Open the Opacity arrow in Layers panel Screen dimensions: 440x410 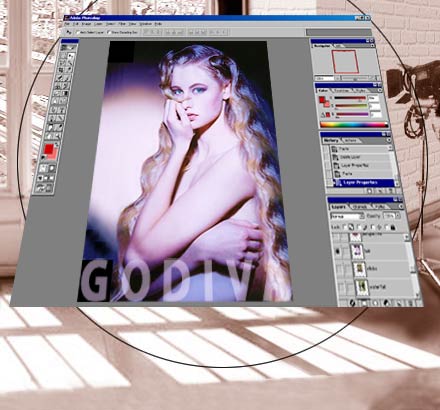pyautogui.click(x=398, y=216)
